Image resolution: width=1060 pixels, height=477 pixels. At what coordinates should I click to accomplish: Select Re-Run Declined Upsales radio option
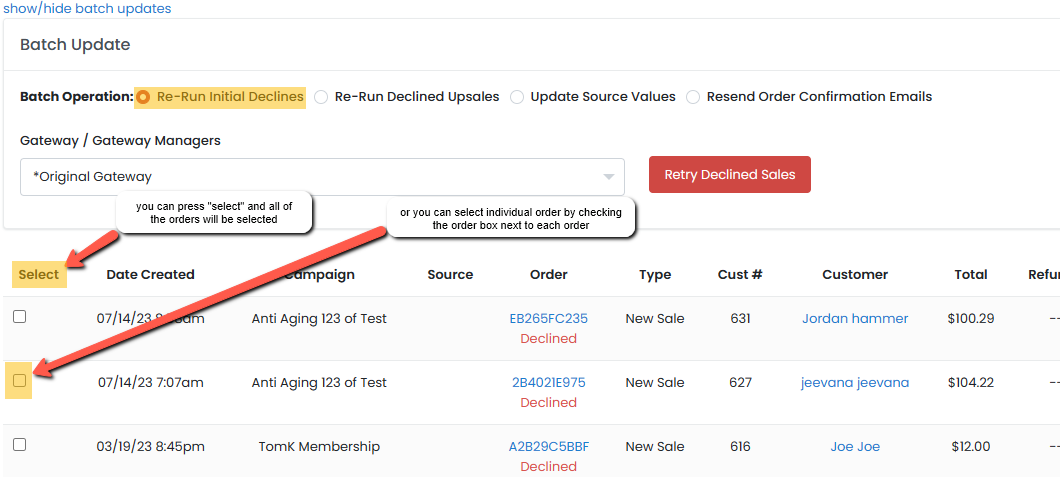pos(321,97)
